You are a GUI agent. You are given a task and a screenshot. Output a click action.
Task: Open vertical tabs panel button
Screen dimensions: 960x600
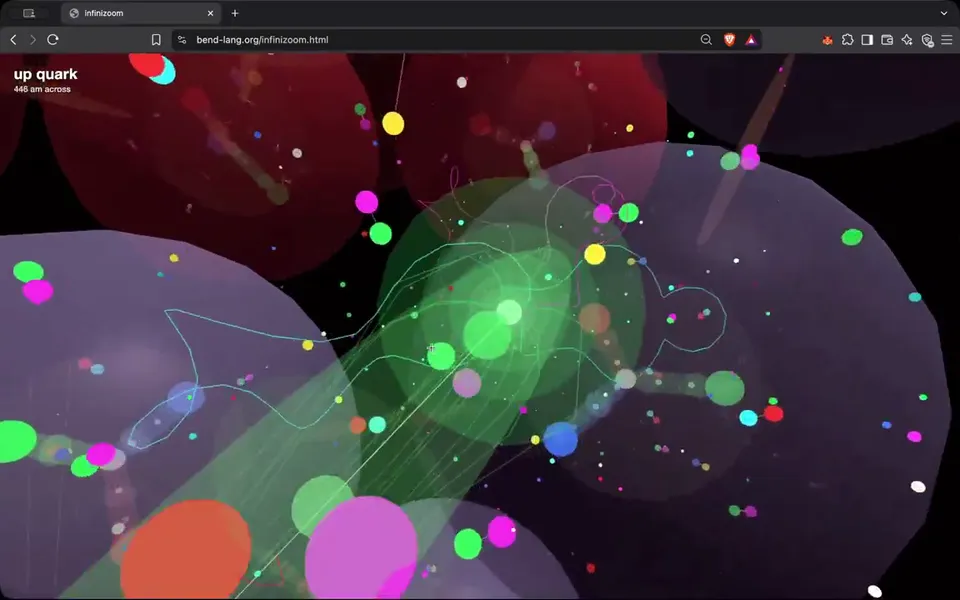29,13
